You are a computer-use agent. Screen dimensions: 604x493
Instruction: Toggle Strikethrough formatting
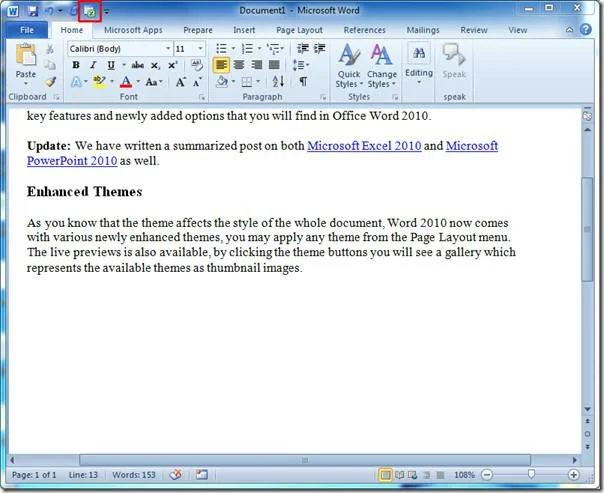[x=138, y=65]
